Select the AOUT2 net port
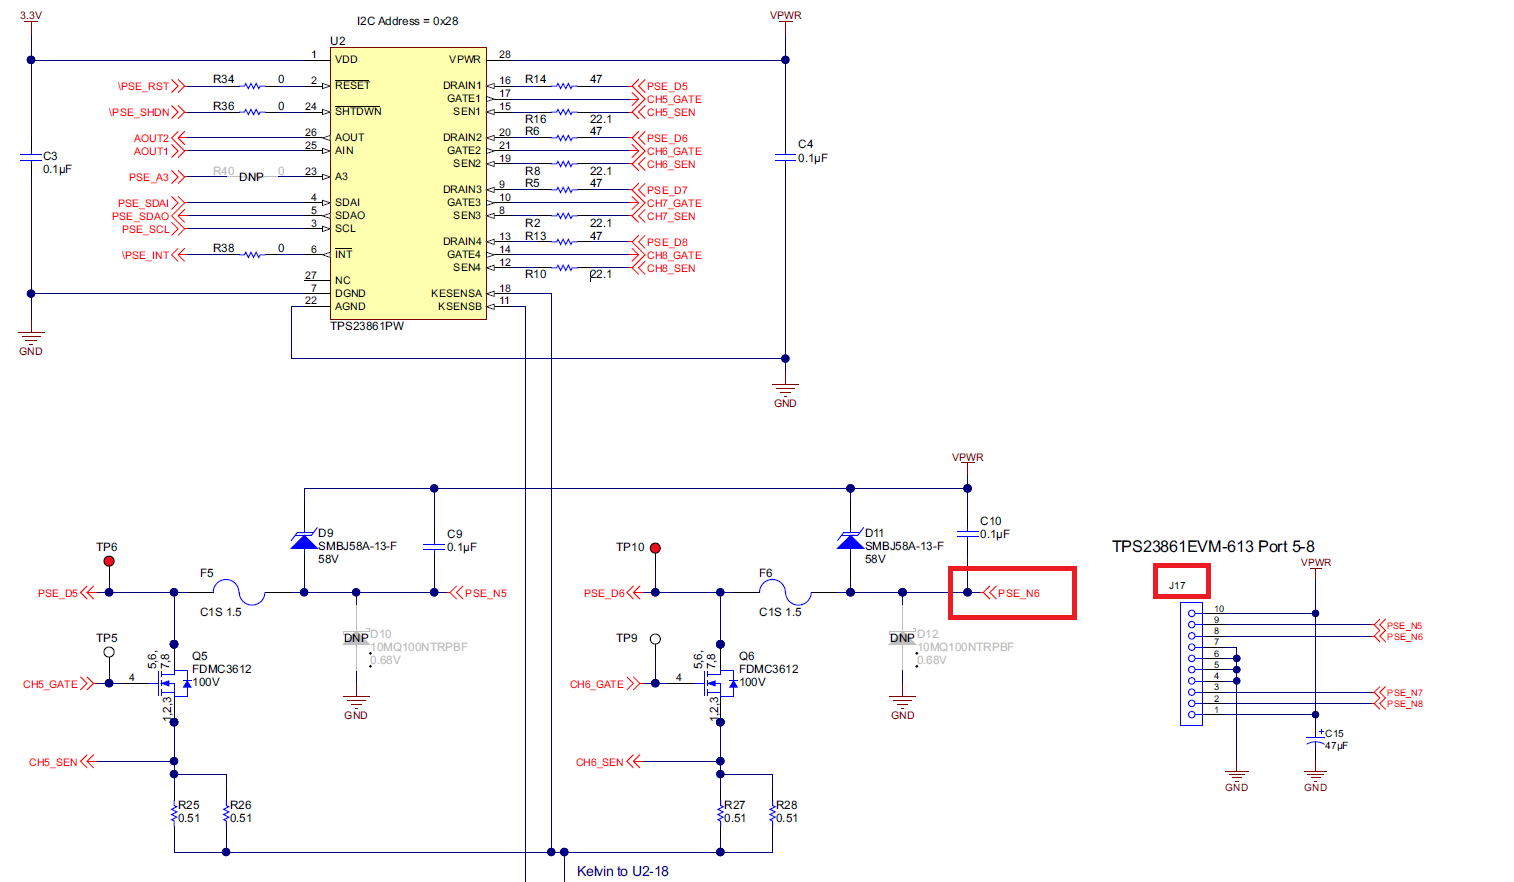Image resolution: width=1514 pixels, height=882 pixels. pyautogui.click(x=159, y=138)
